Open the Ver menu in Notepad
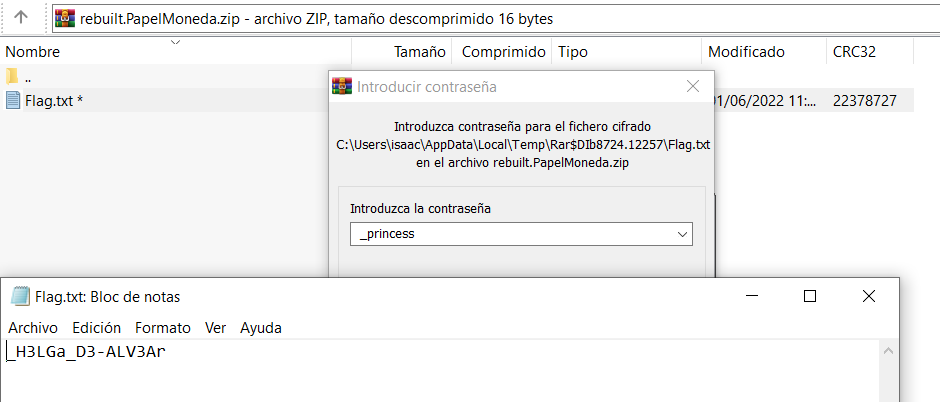This screenshot has height=402, width=940. pos(215,327)
